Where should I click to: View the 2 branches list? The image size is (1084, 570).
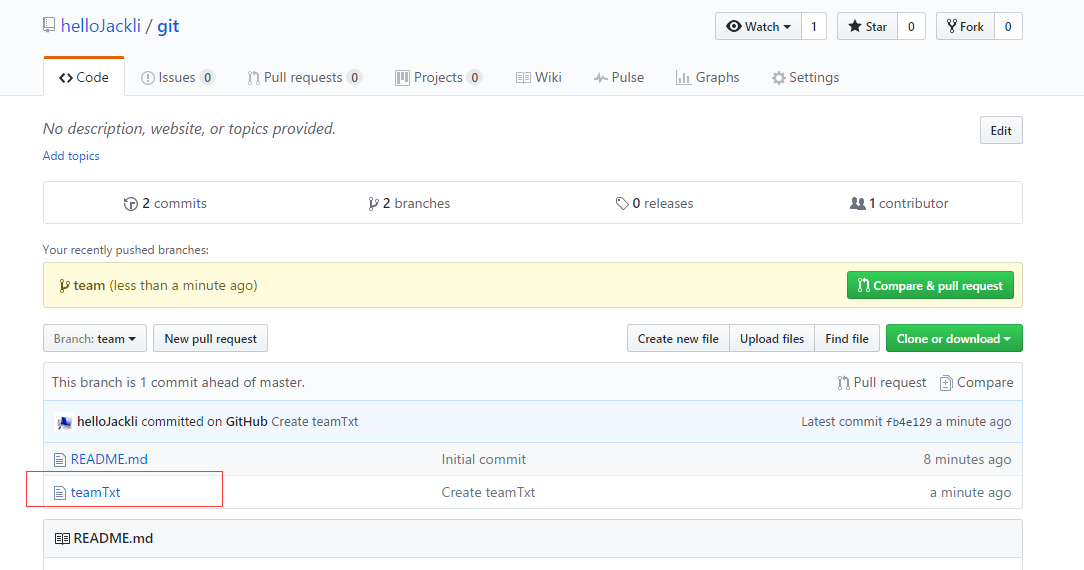click(x=409, y=203)
